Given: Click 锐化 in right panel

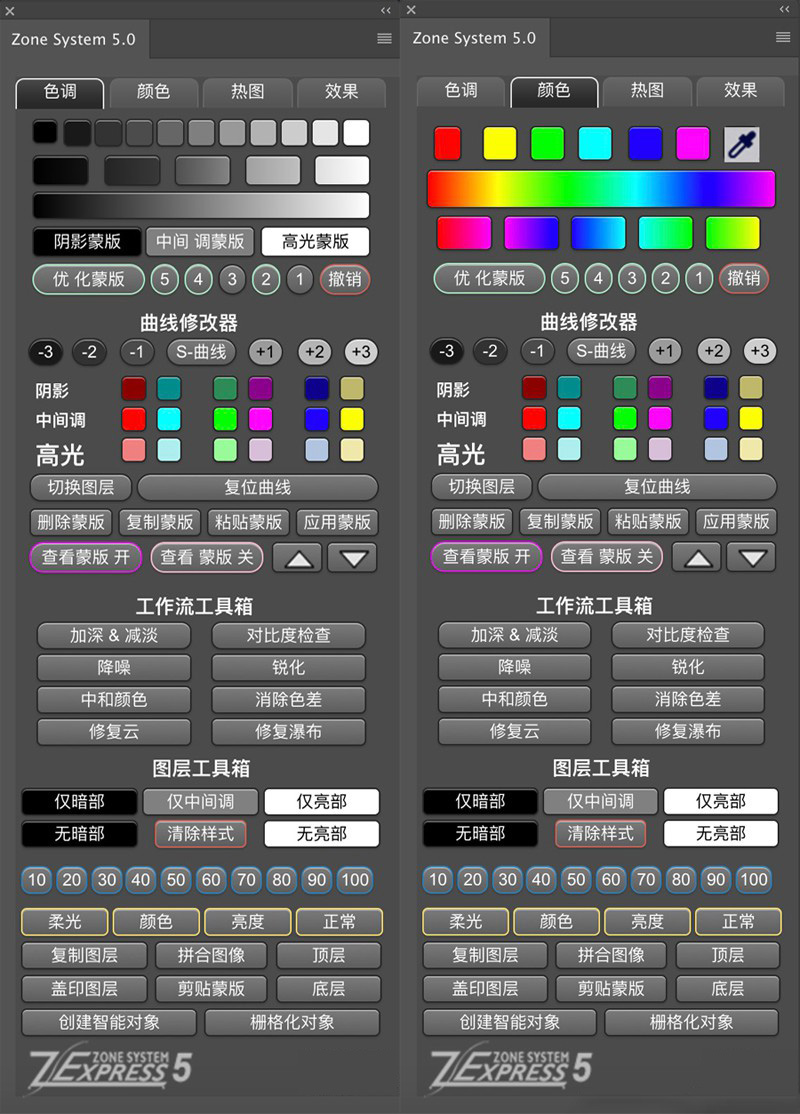Looking at the screenshot, I should (688, 667).
